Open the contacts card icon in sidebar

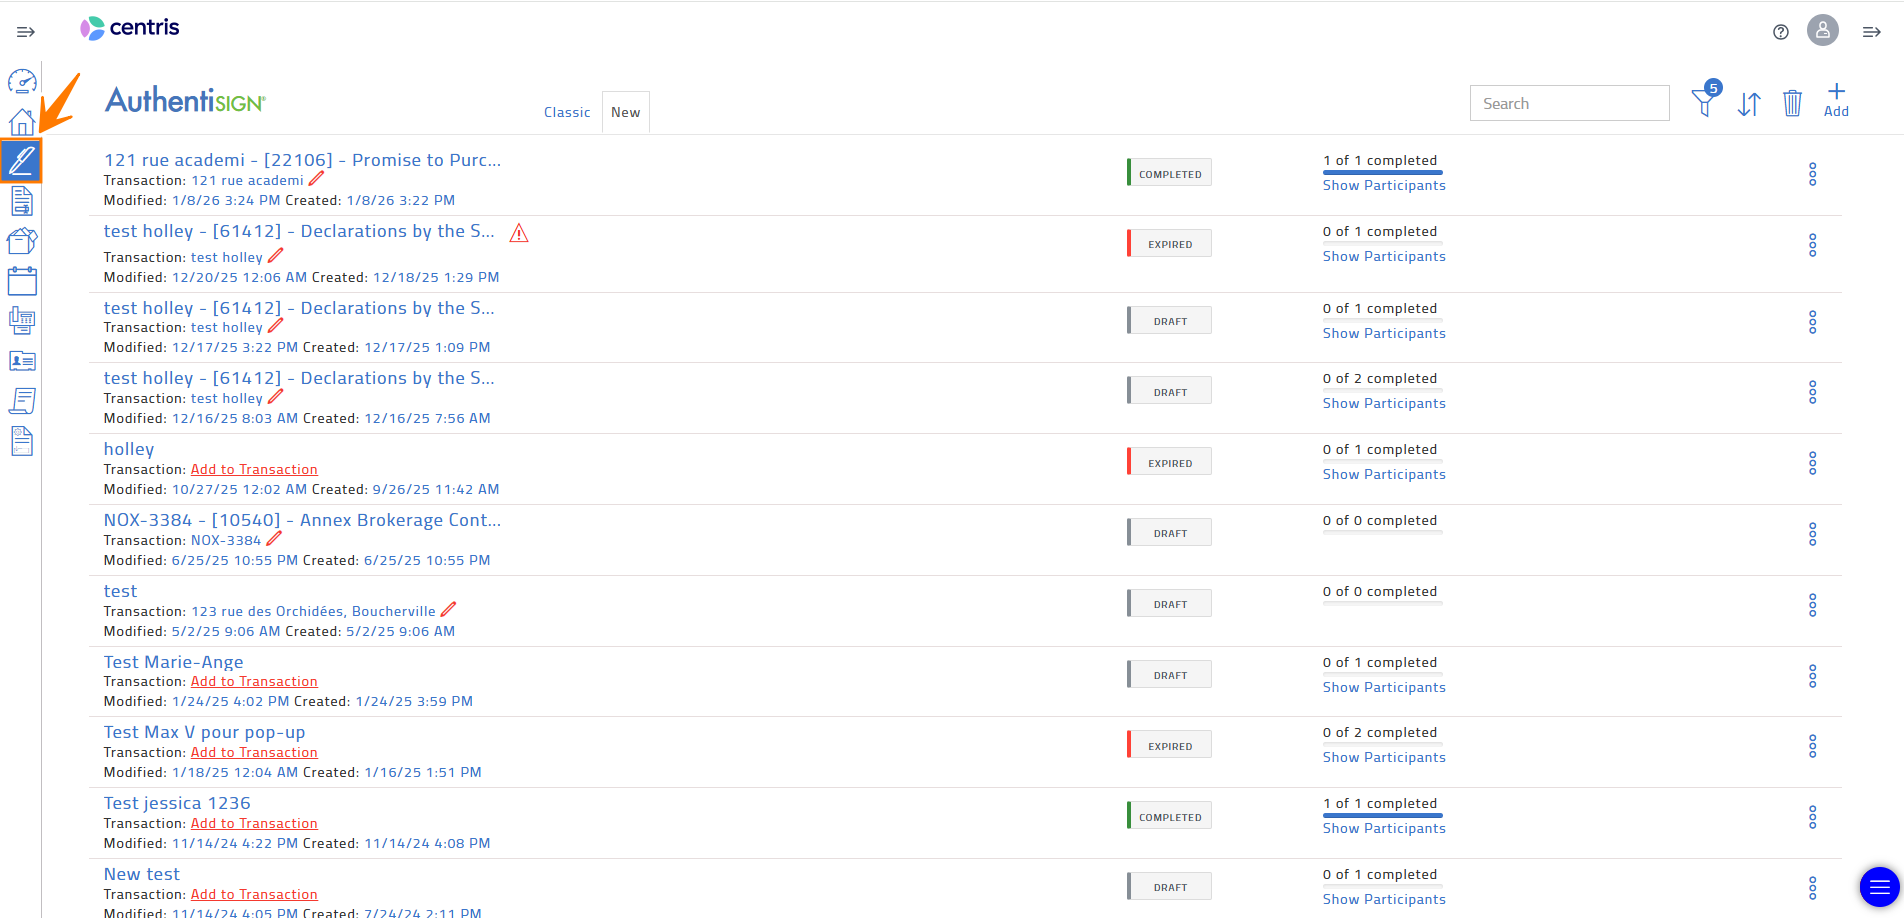pyautogui.click(x=22, y=361)
